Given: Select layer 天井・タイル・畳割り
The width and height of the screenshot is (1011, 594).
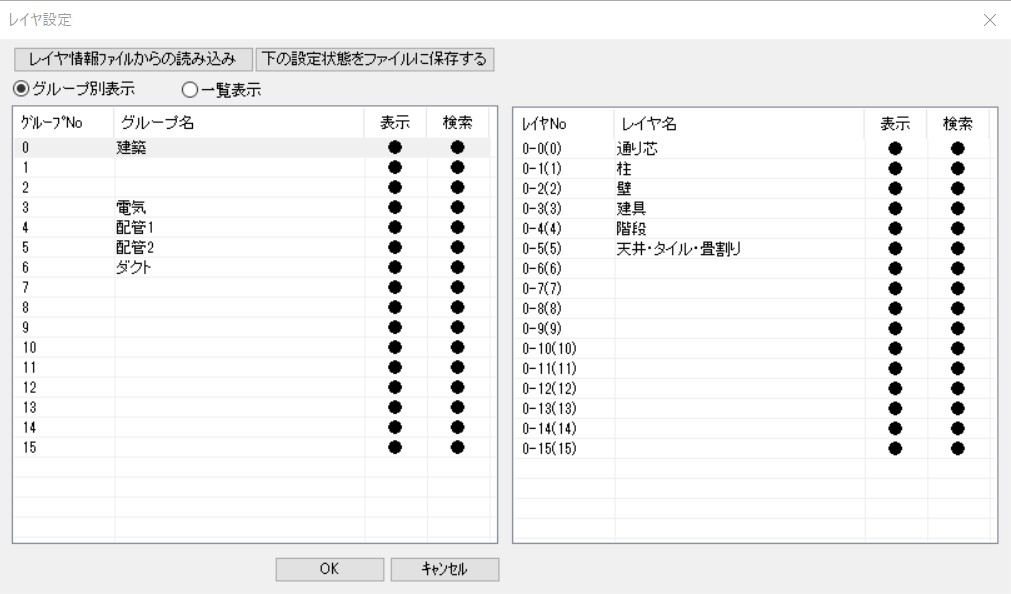Looking at the screenshot, I should click(x=752, y=248).
